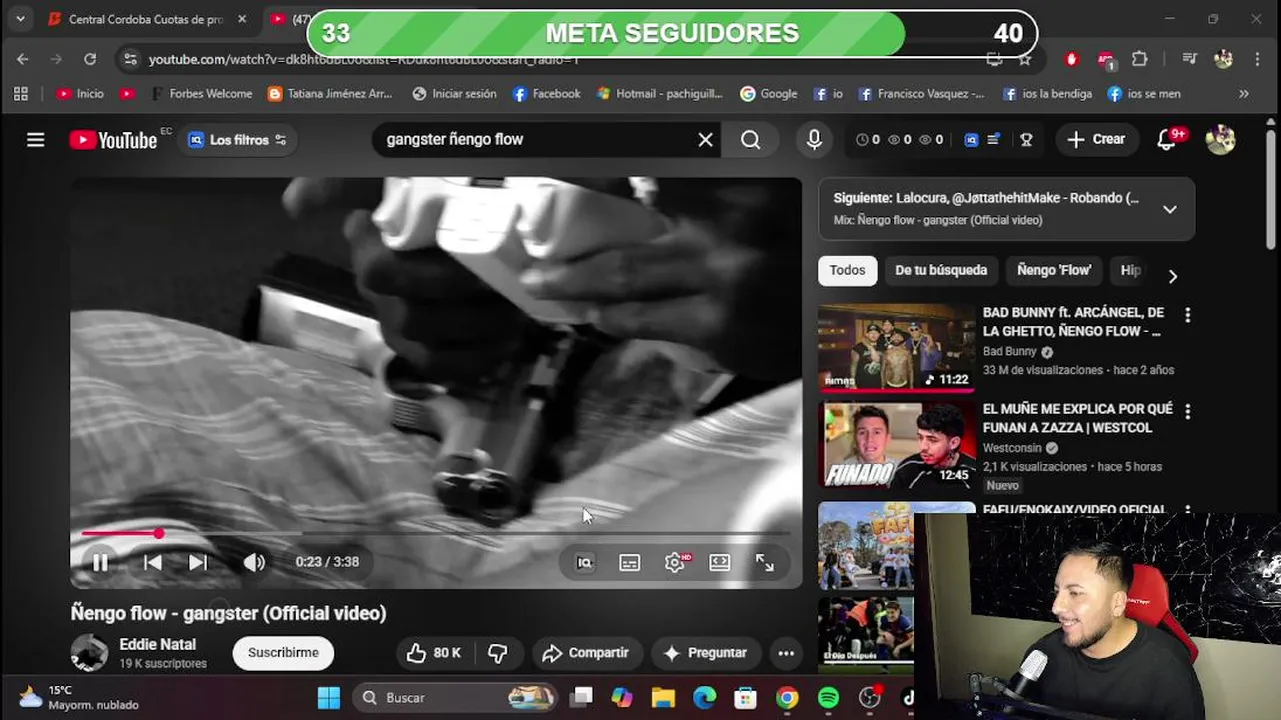This screenshot has height=720, width=1281.
Task: Open Microsoft Edge from the taskbar
Action: coord(705,698)
